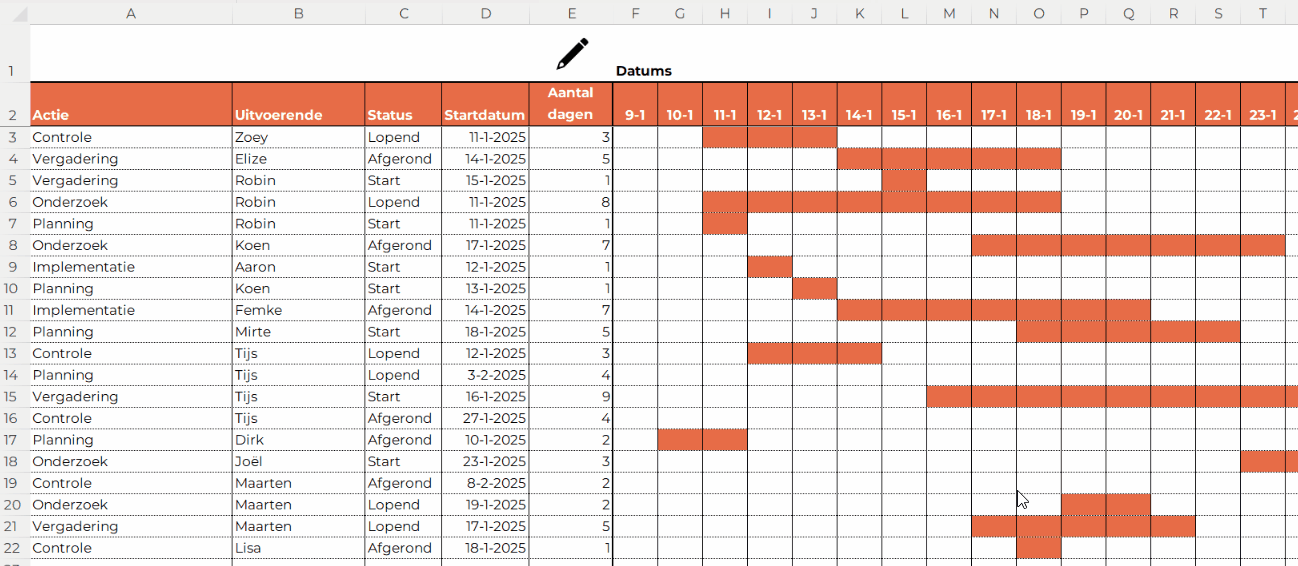Select the name cell Joël
Viewport: 1298px width, 566px height.
click(298, 461)
